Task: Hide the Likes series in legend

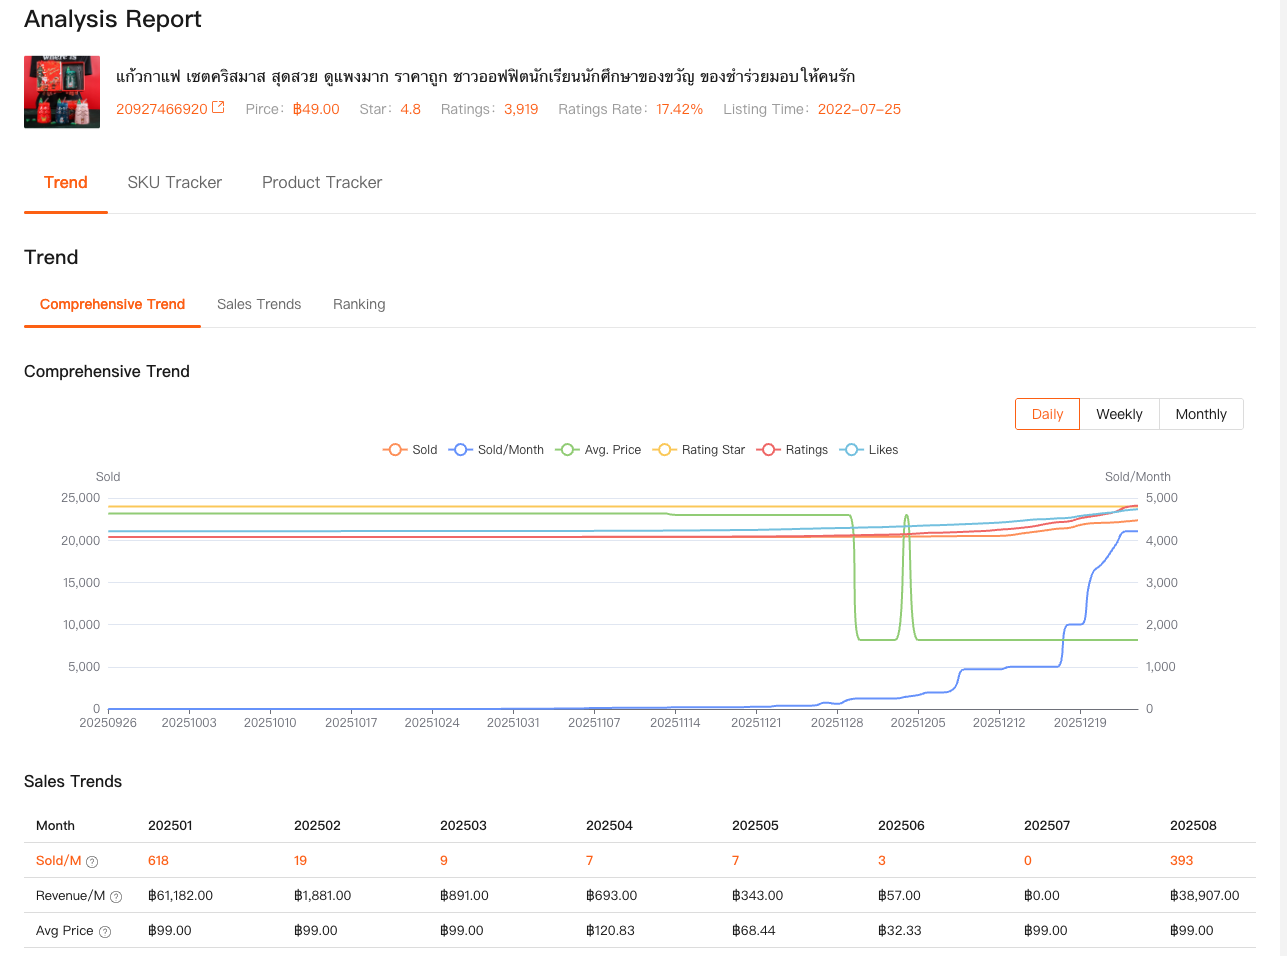Action: (x=852, y=450)
